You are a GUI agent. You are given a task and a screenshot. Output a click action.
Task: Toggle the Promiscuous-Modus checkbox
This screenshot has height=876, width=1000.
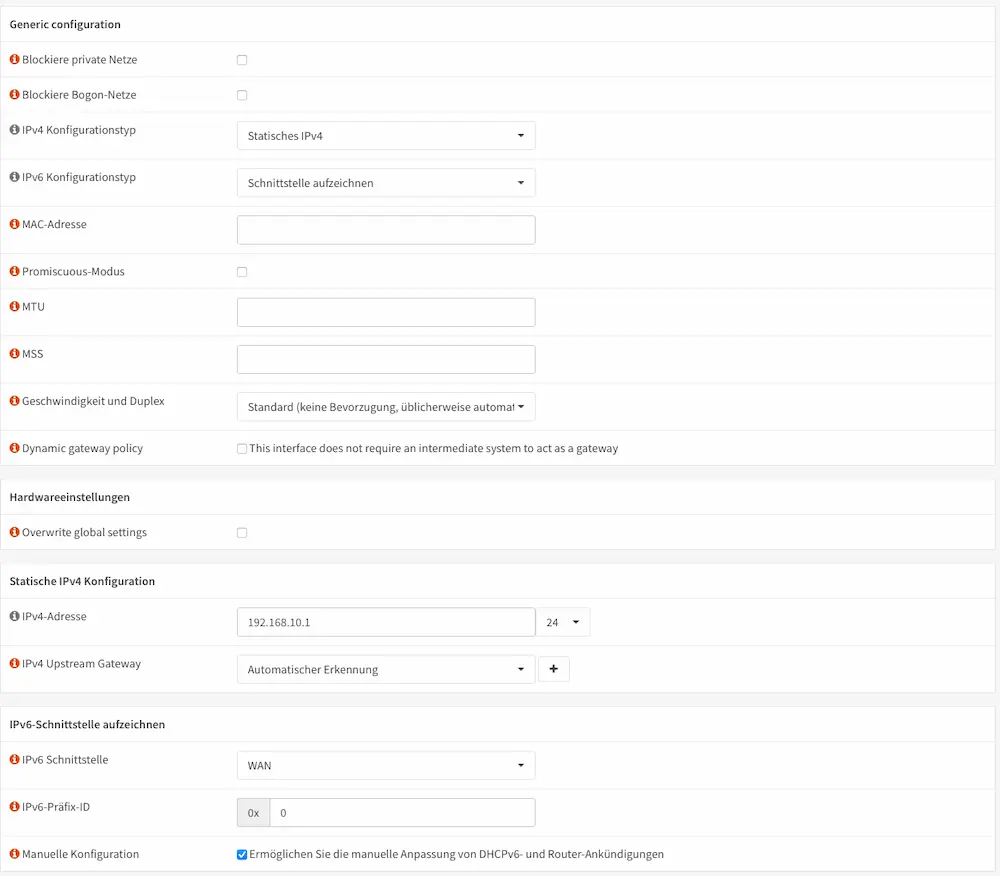tap(242, 272)
